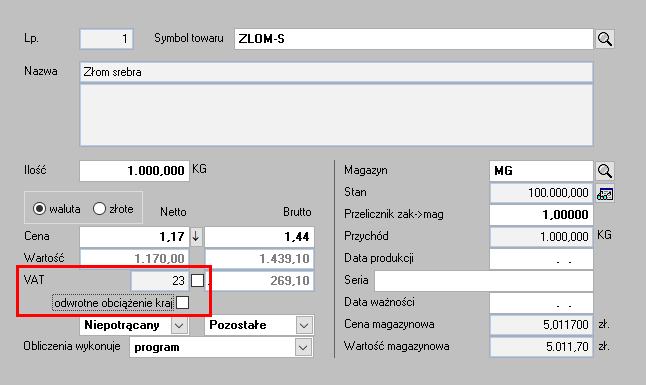Image resolution: width=646 pixels, height=385 pixels.
Task: Click the Magazyn field showing MG
Action: coord(541,171)
